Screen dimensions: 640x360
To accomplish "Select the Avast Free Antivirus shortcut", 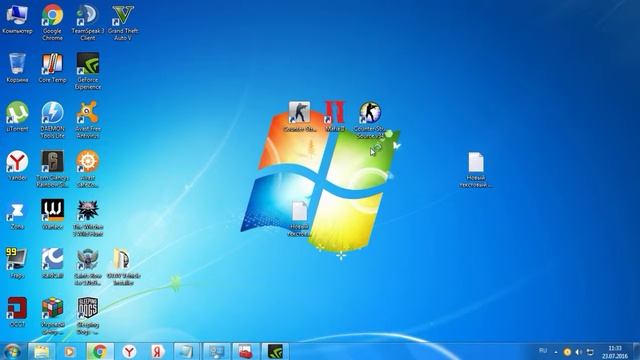I will (88, 120).
